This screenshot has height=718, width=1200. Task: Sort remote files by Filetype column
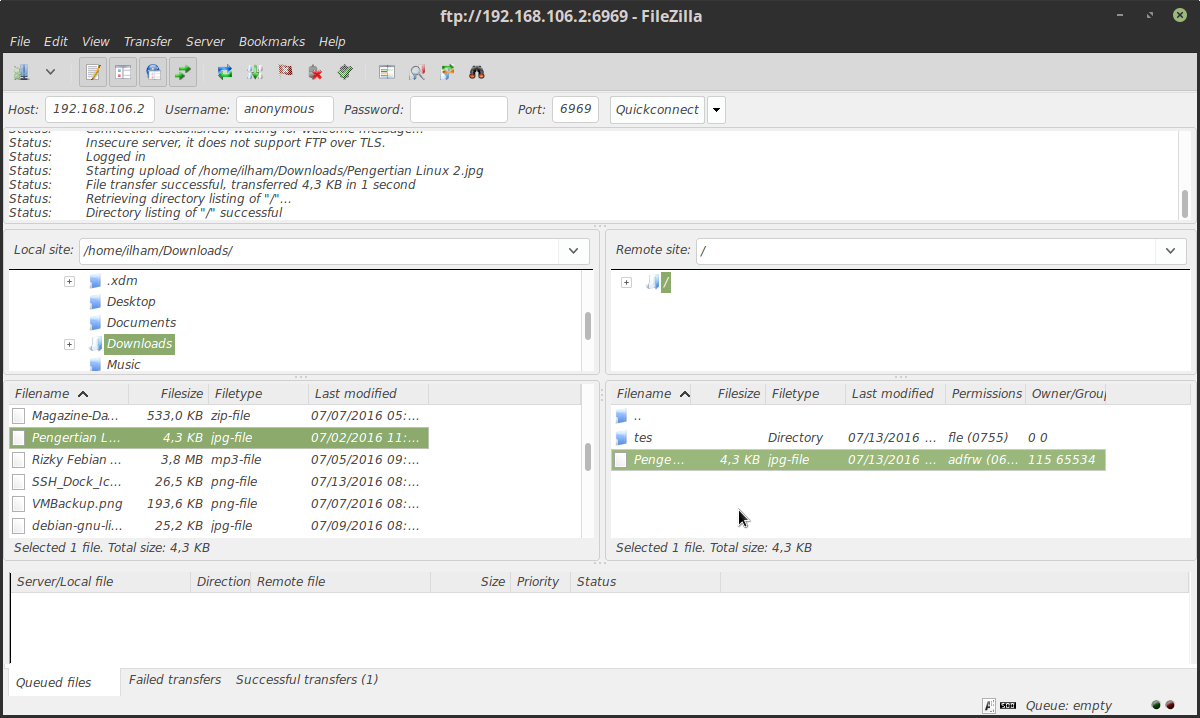point(805,394)
